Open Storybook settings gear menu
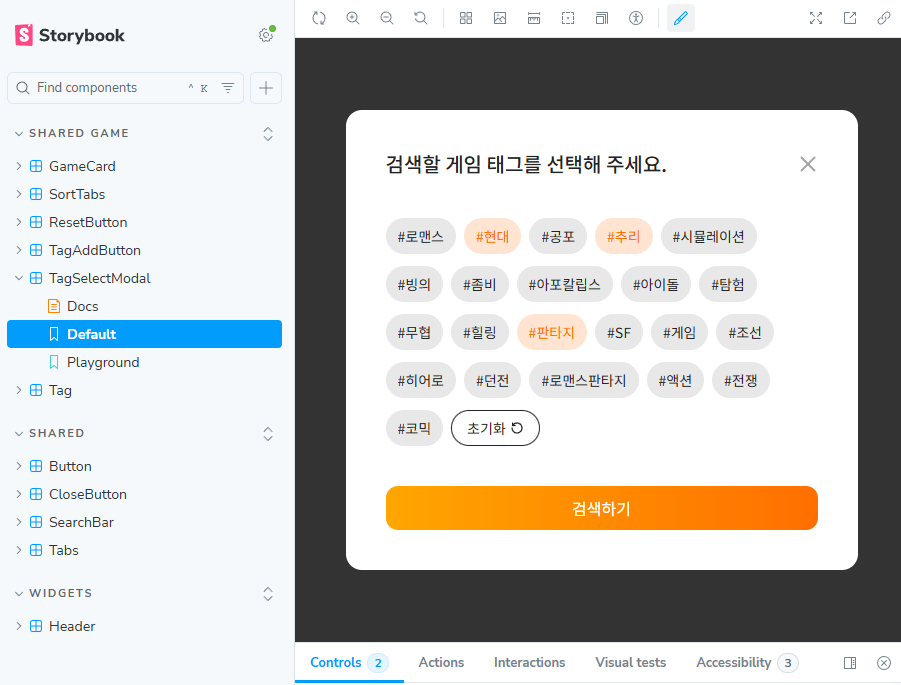Image resolution: width=901 pixels, height=685 pixels. (x=265, y=35)
